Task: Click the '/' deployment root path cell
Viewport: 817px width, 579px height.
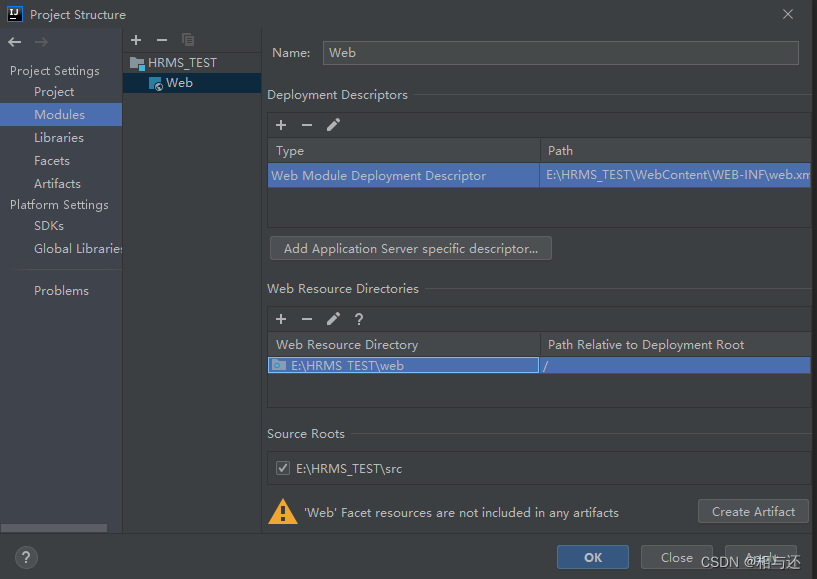Action: pyautogui.click(x=676, y=365)
